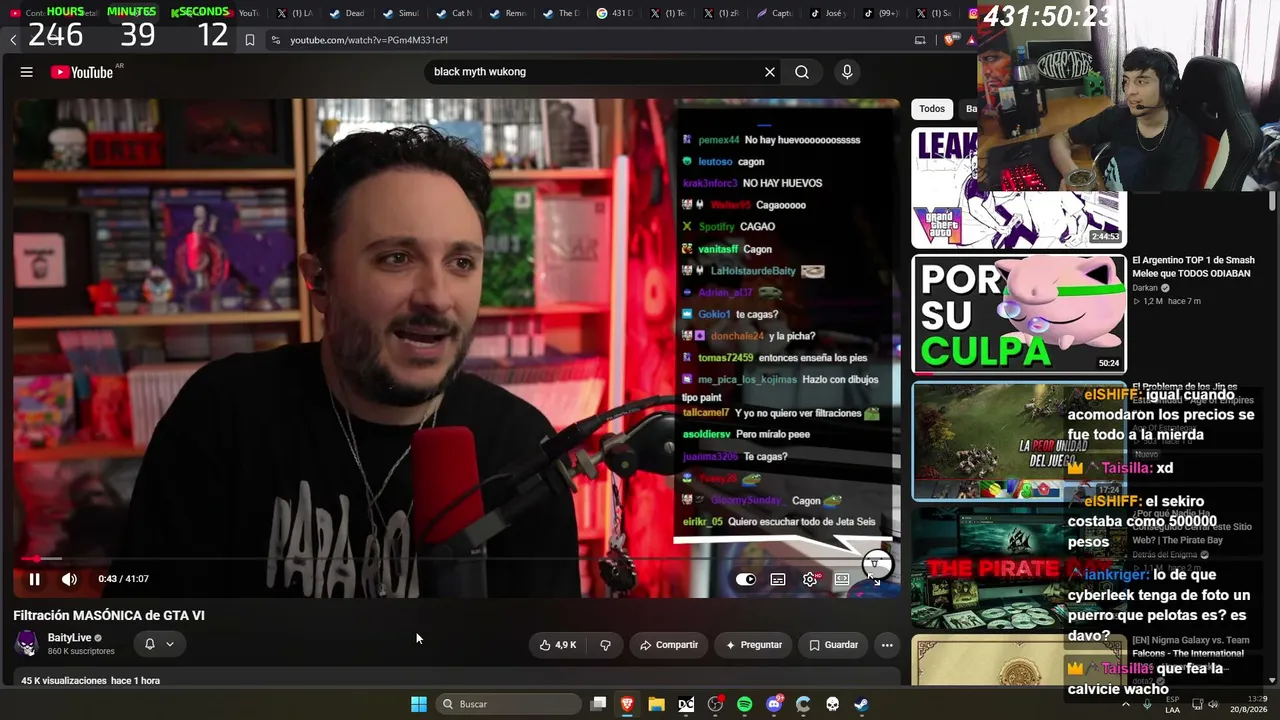Pause the video
1280x720 pixels.
34,579
